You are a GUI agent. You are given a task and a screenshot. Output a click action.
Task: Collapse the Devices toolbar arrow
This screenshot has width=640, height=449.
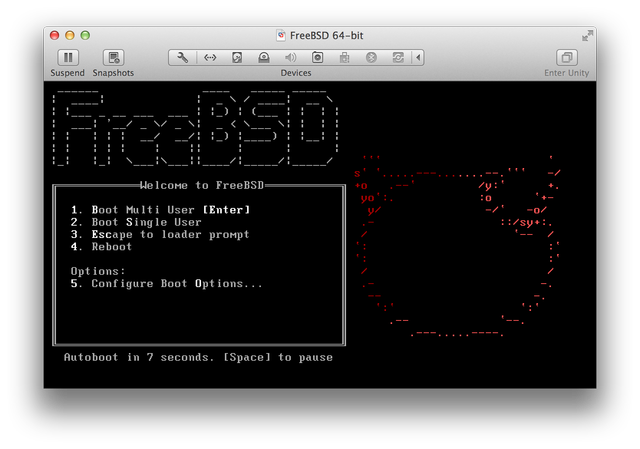point(418,58)
